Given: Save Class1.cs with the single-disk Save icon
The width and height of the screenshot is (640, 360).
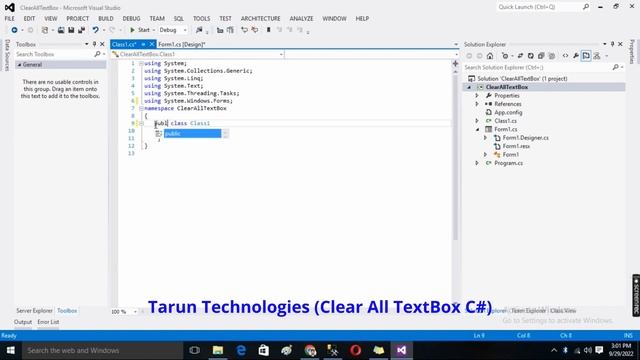Looking at the screenshot, I should pyautogui.click(x=71, y=30).
